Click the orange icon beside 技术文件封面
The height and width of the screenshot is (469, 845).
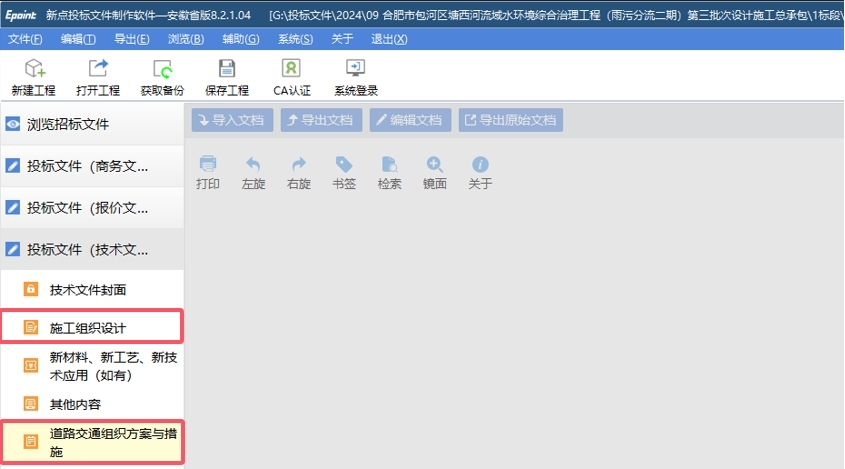pos(31,289)
